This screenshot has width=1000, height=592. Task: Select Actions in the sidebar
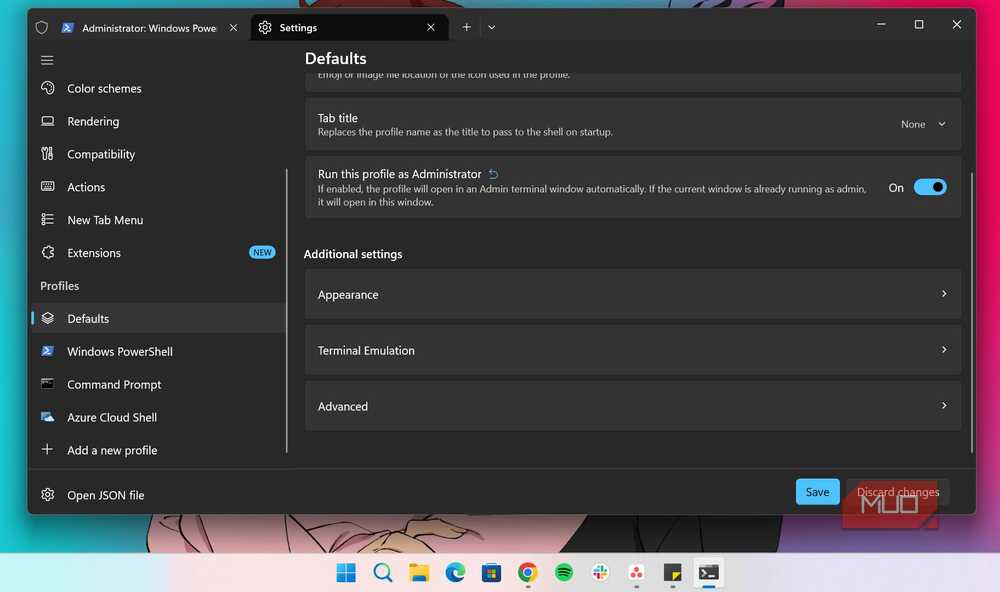158,187
